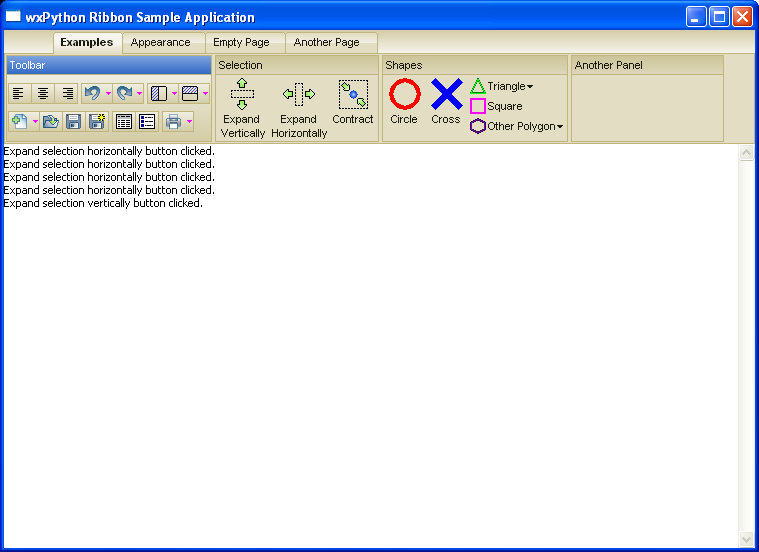Click the list view icon
Screen dimensions: 759x552
[x=147, y=122]
